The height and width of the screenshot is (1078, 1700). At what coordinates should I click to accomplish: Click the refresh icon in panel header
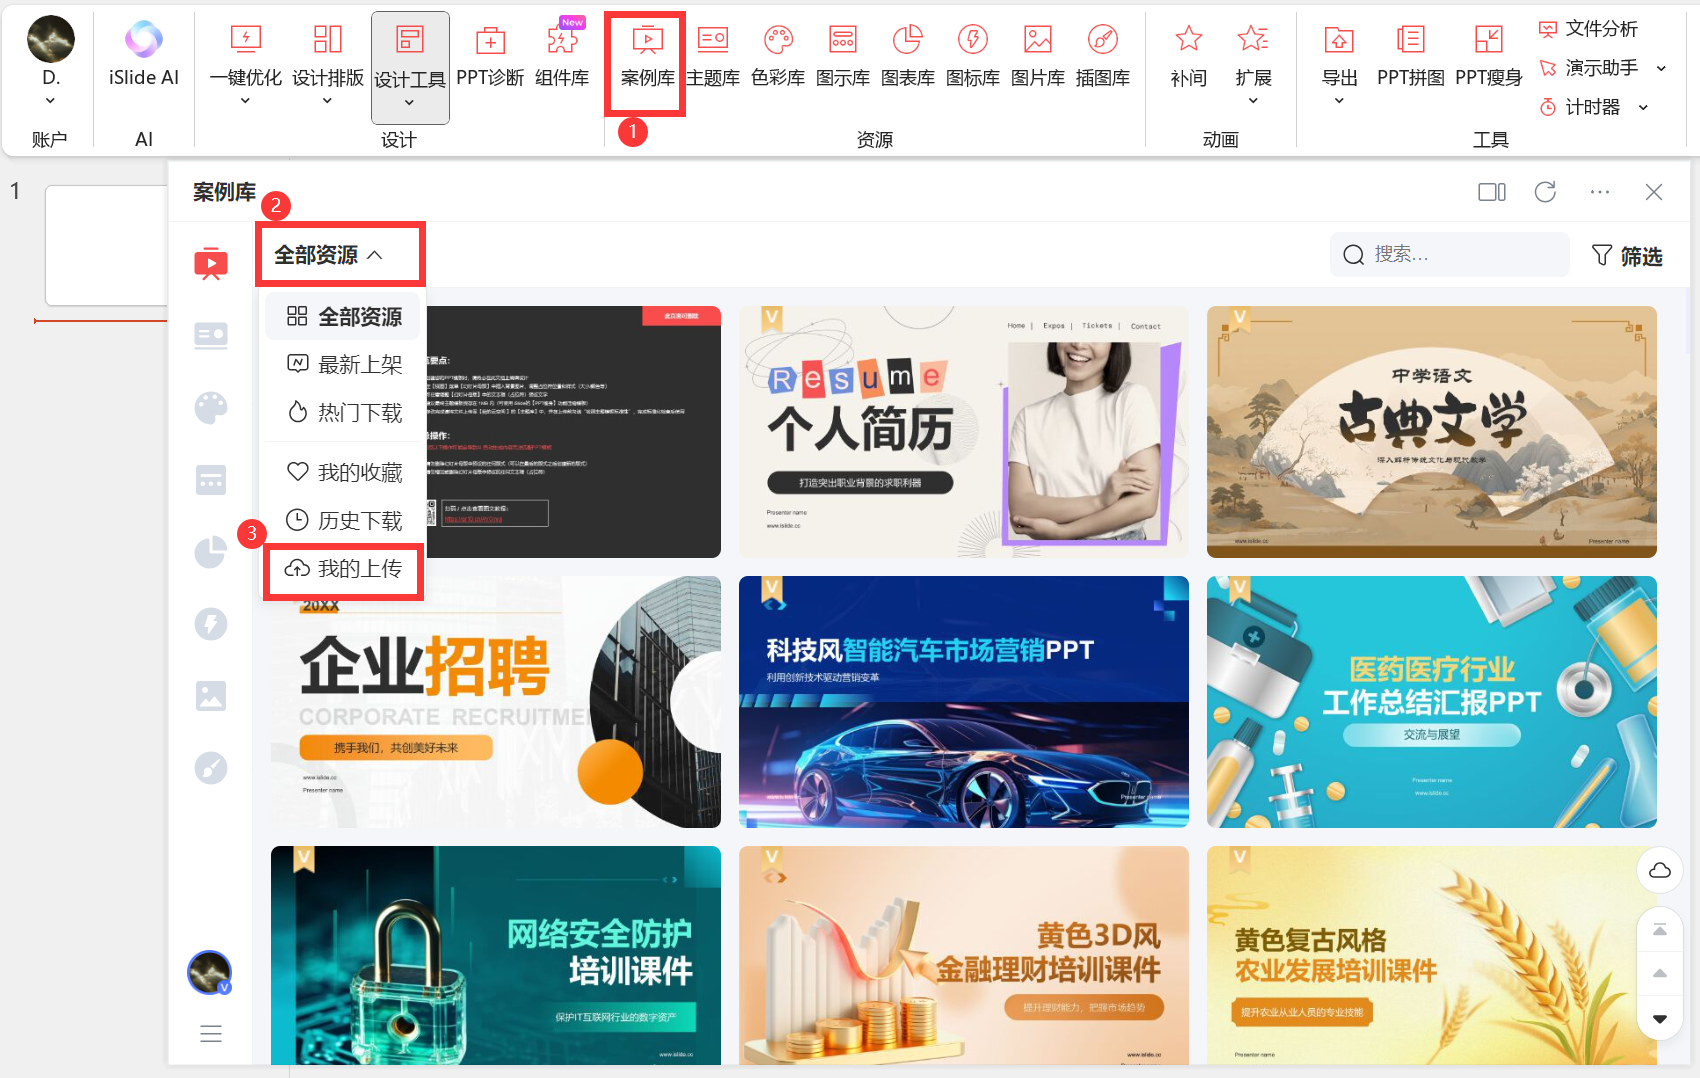(x=1545, y=192)
